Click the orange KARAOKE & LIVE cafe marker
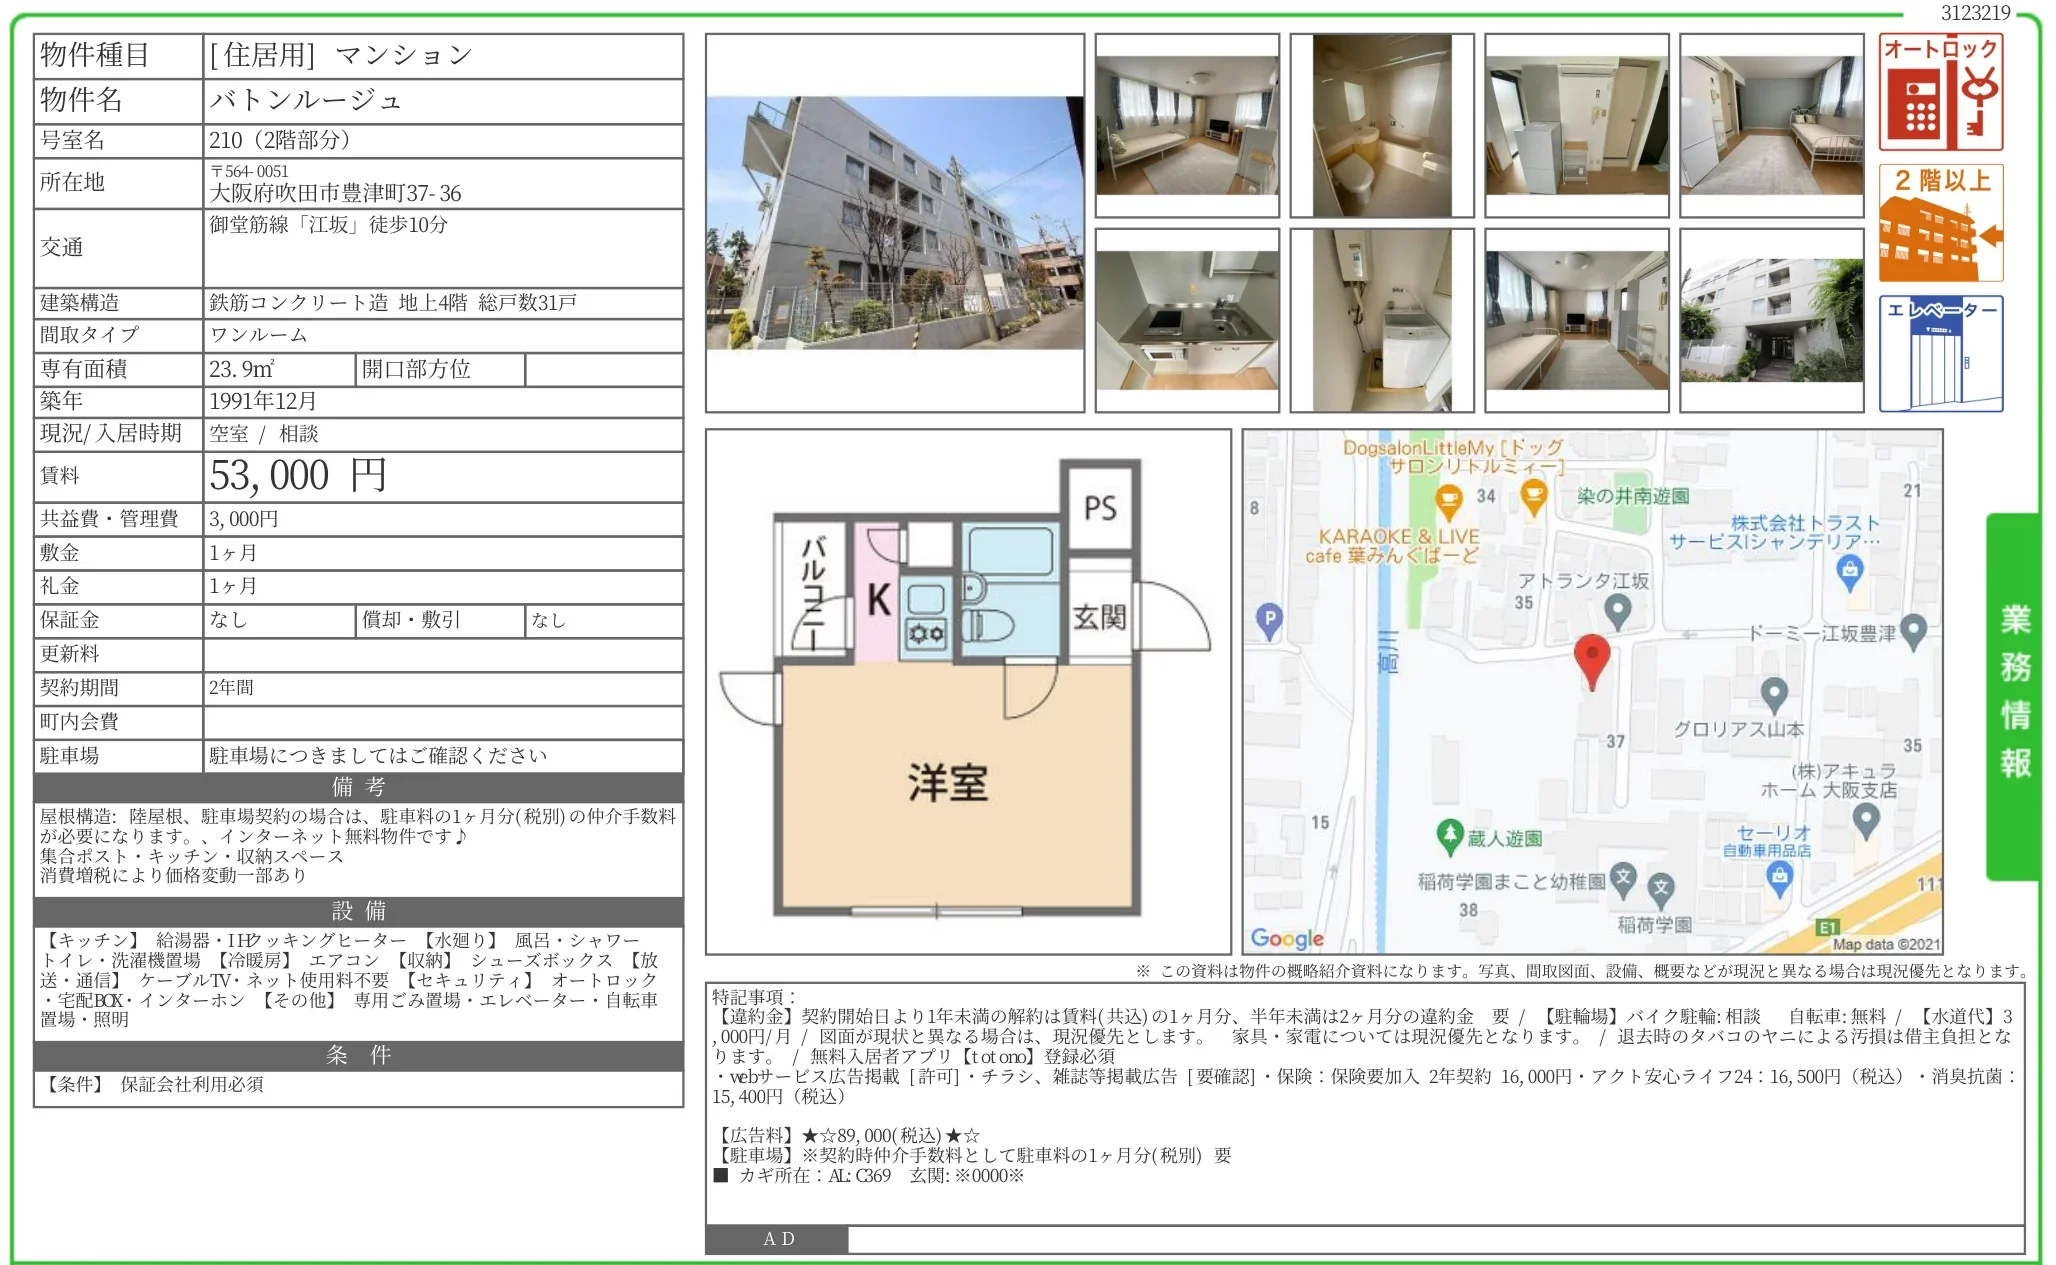Image resolution: width=2056 pixels, height=1265 pixels. 1448,499
